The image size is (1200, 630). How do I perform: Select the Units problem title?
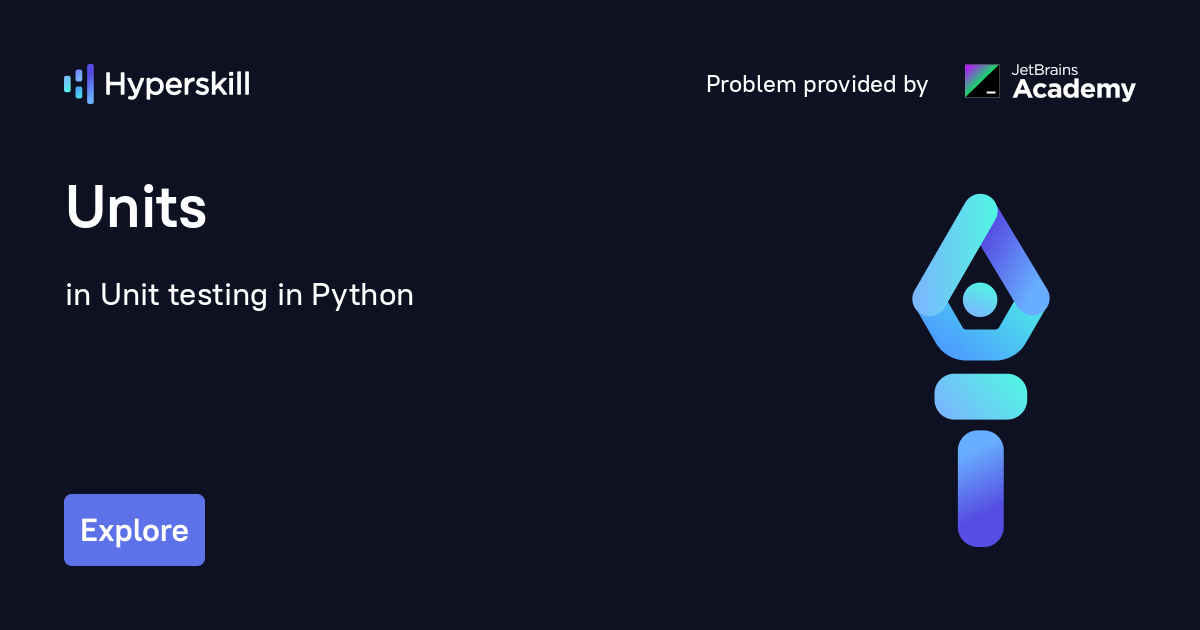point(136,209)
